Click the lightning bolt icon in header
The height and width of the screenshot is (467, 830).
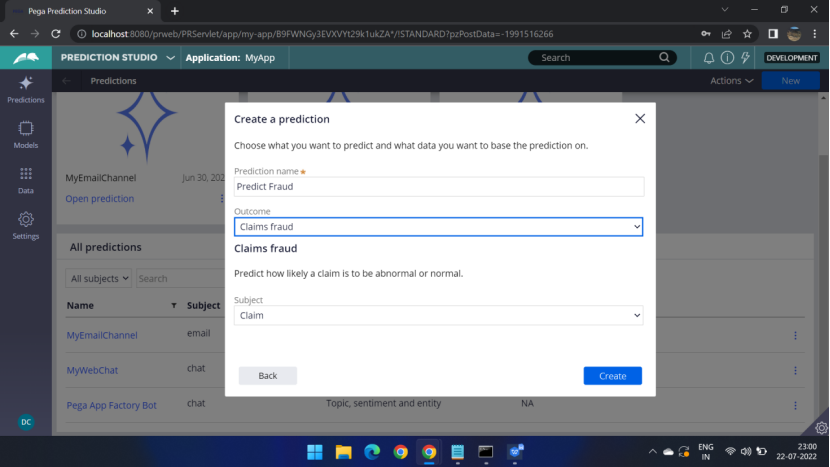pos(745,58)
